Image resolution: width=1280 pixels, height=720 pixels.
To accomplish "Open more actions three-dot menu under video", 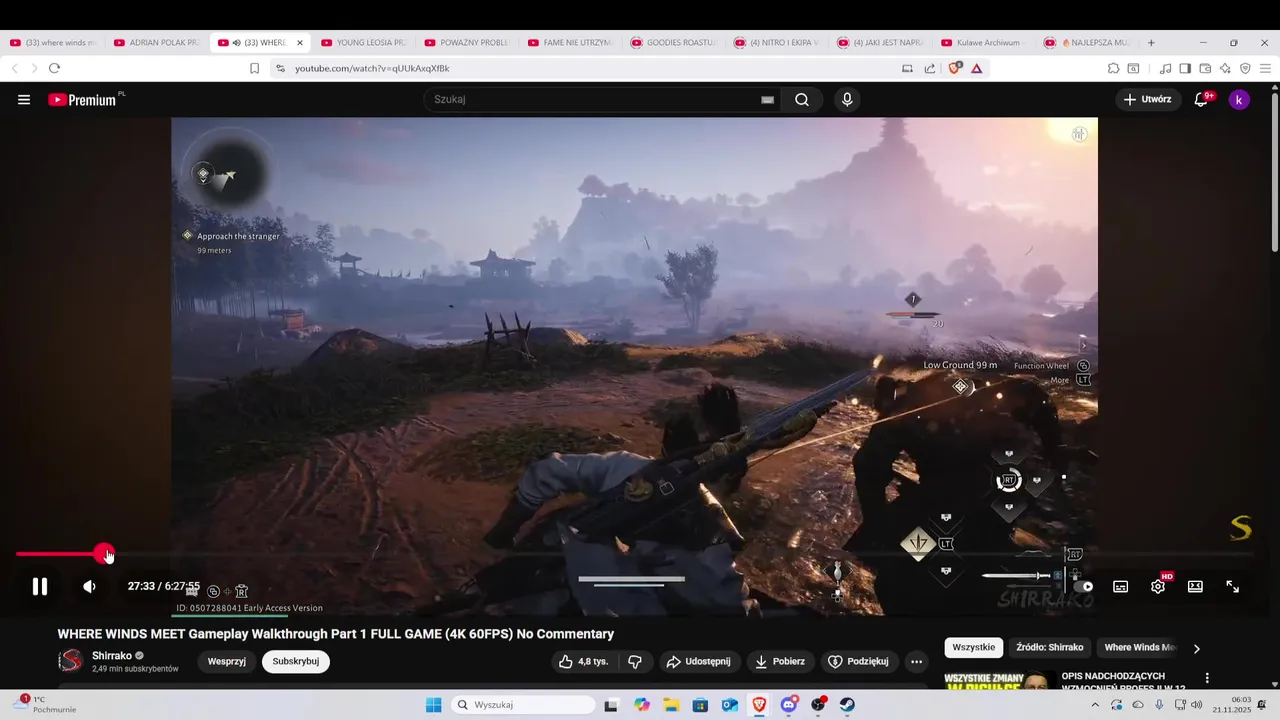I will 916,661.
